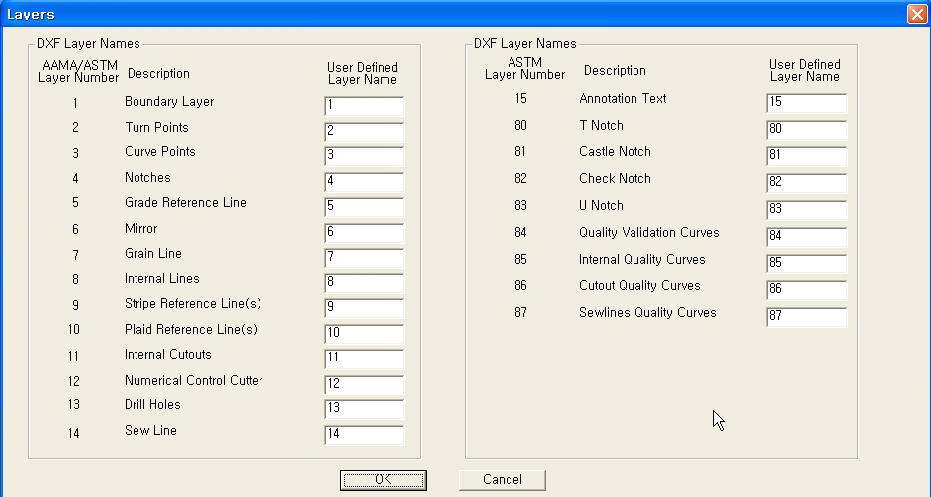Click the 'Numerical Control Cutter' description text
The width and height of the screenshot is (931, 497).
[x=194, y=381]
